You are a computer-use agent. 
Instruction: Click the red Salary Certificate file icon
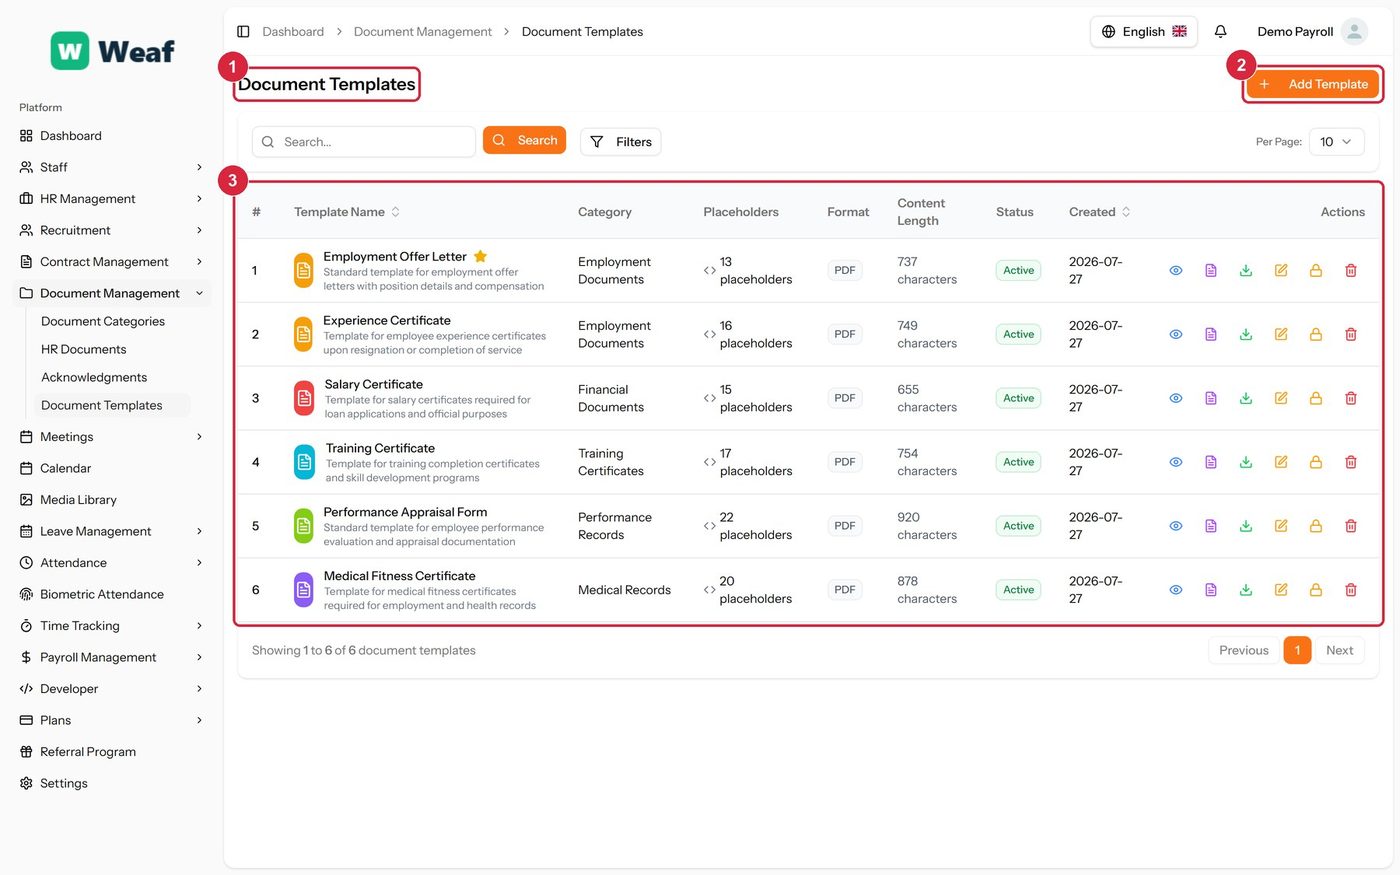(x=304, y=398)
